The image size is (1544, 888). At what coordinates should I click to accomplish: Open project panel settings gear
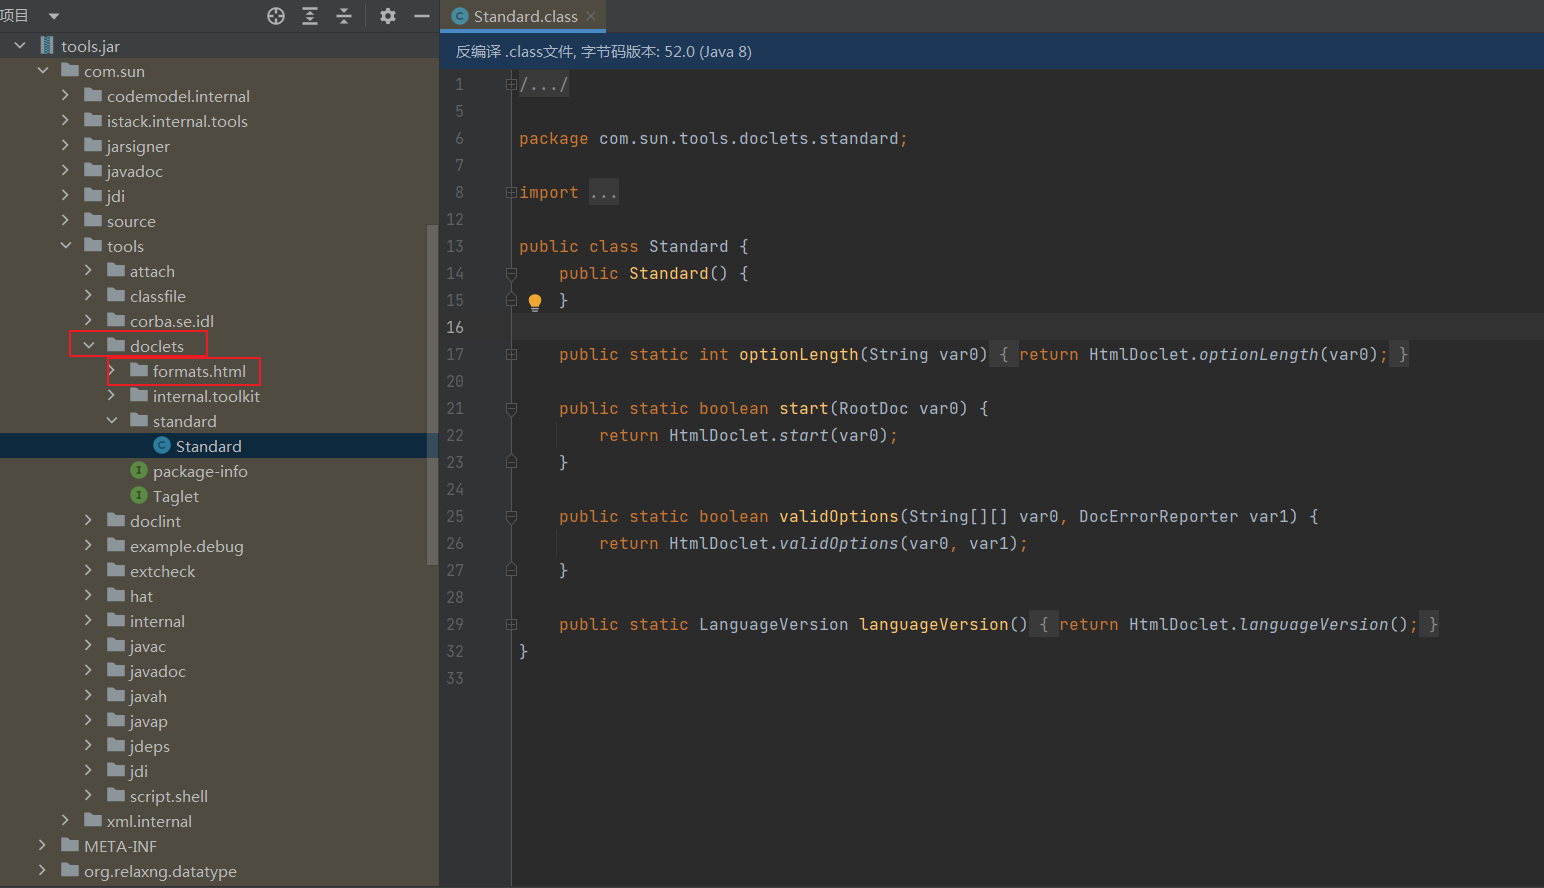coord(388,16)
